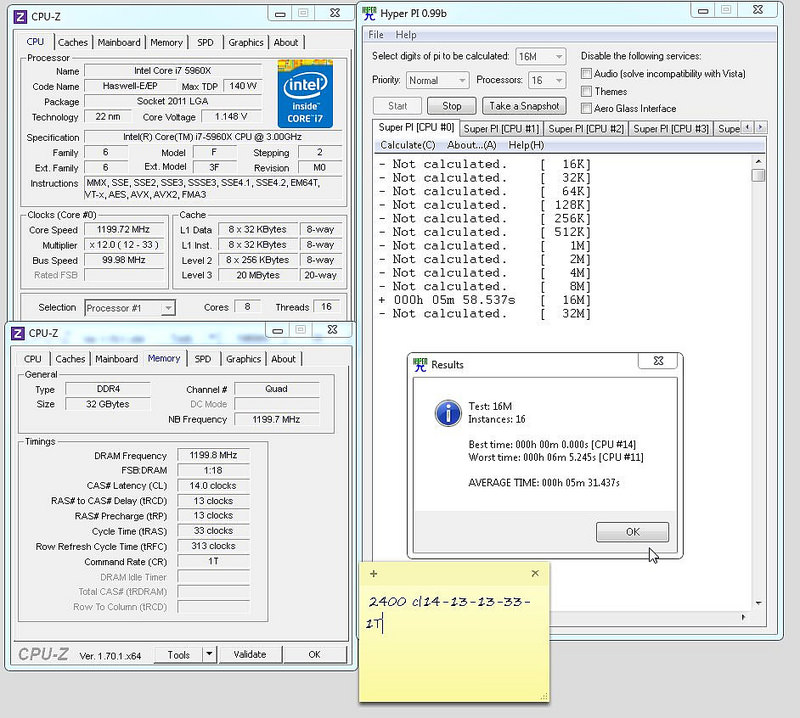The height and width of the screenshot is (718, 800).
Task: Click the scroll up arrow in Hyper PI output
Action: (759, 161)
